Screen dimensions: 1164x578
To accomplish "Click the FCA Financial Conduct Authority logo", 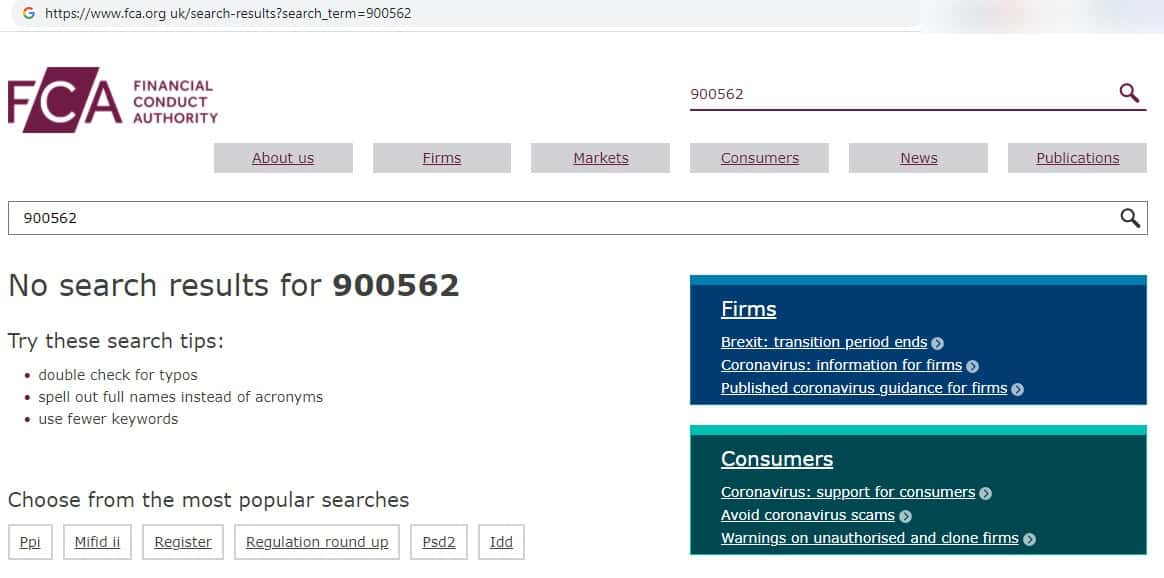I will (113, 100).
